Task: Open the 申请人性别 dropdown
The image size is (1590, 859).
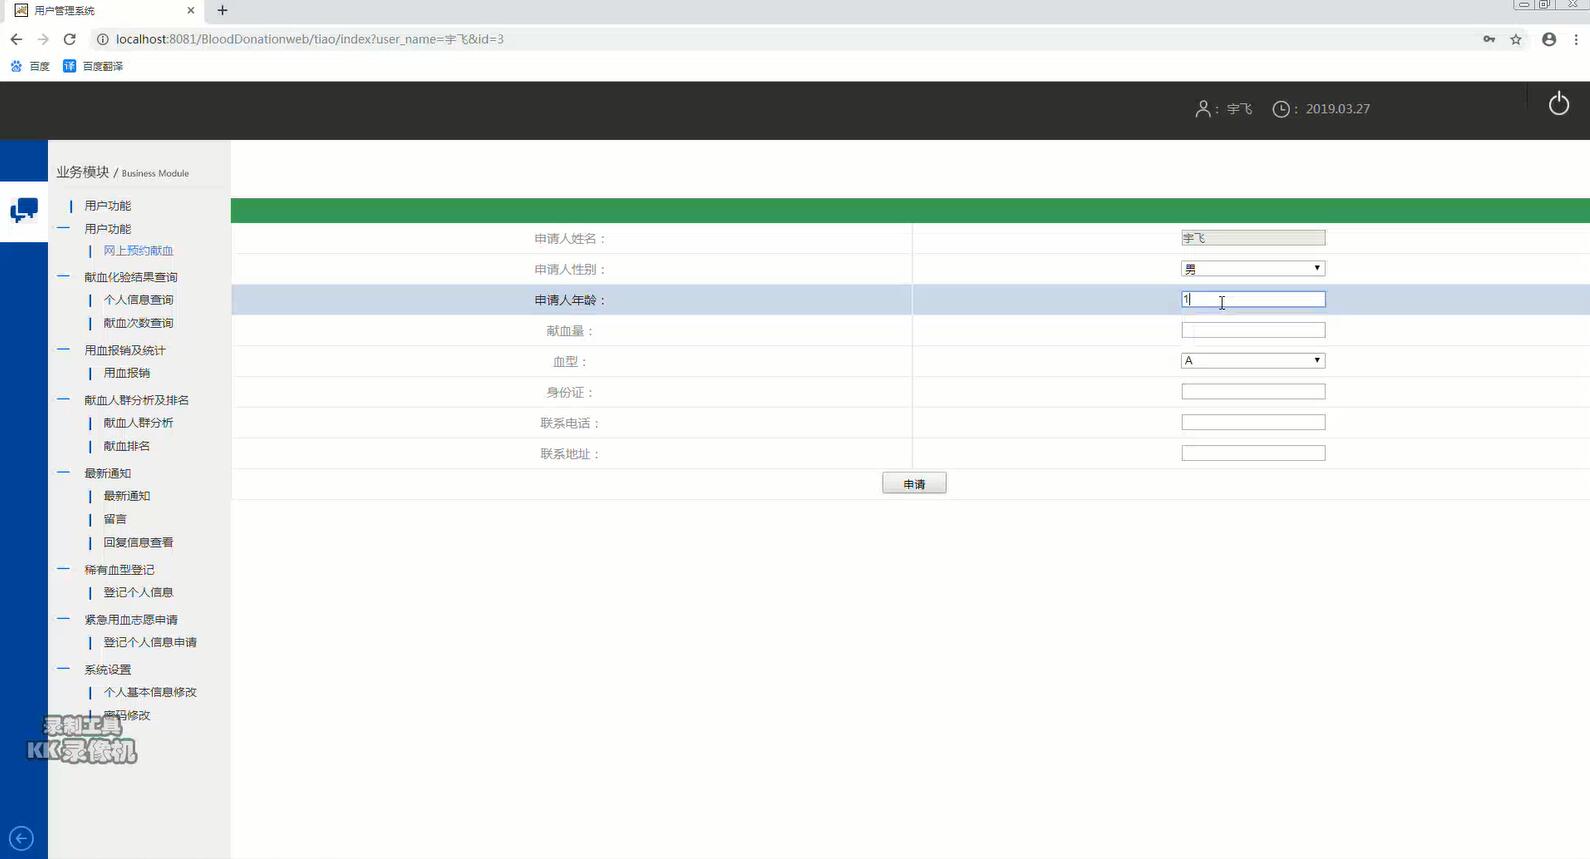Action: (1253, 268)
